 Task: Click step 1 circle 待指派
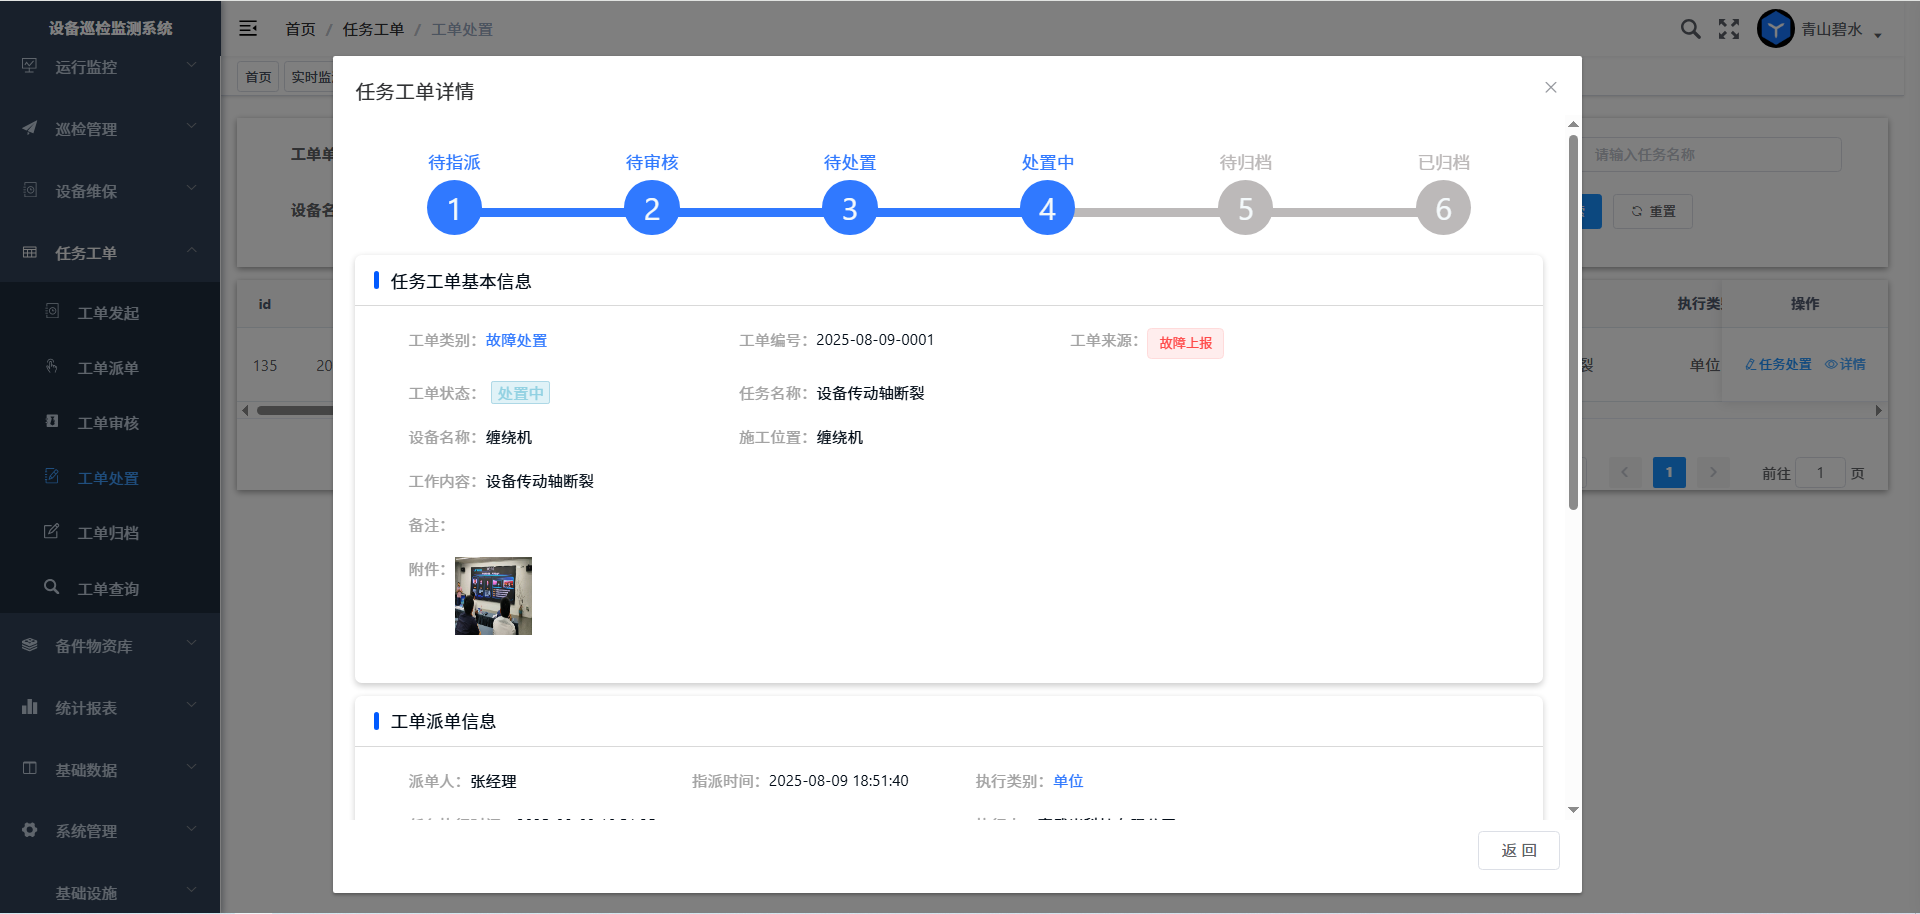(454, 208)
